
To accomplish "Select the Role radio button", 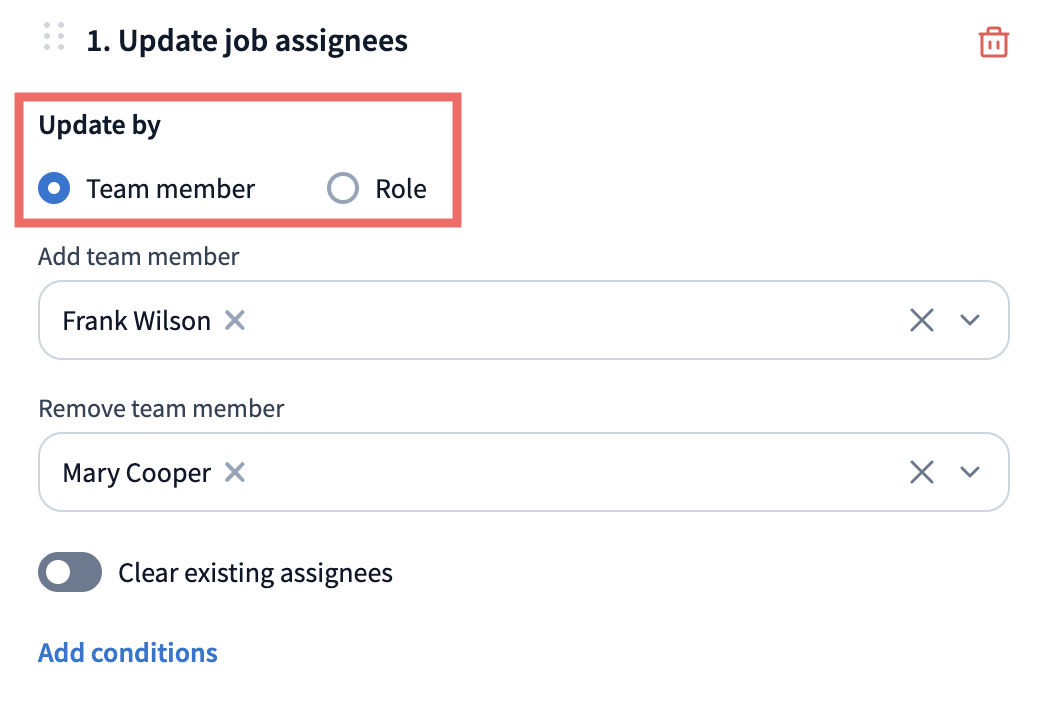I will (343, 189).
